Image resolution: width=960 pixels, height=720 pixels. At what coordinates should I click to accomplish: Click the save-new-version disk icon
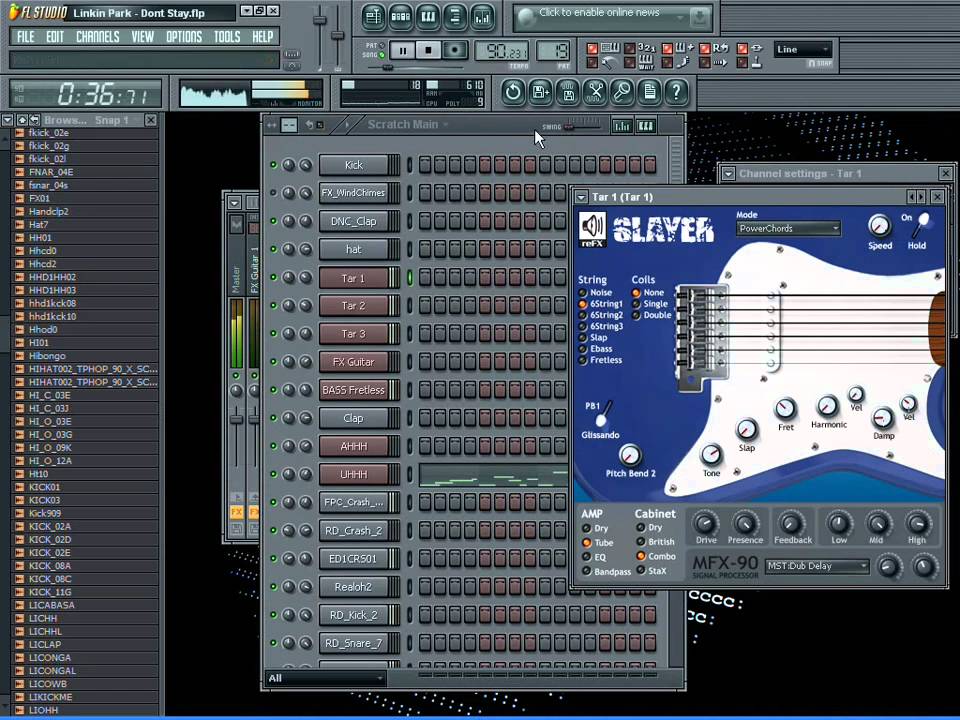541,92
